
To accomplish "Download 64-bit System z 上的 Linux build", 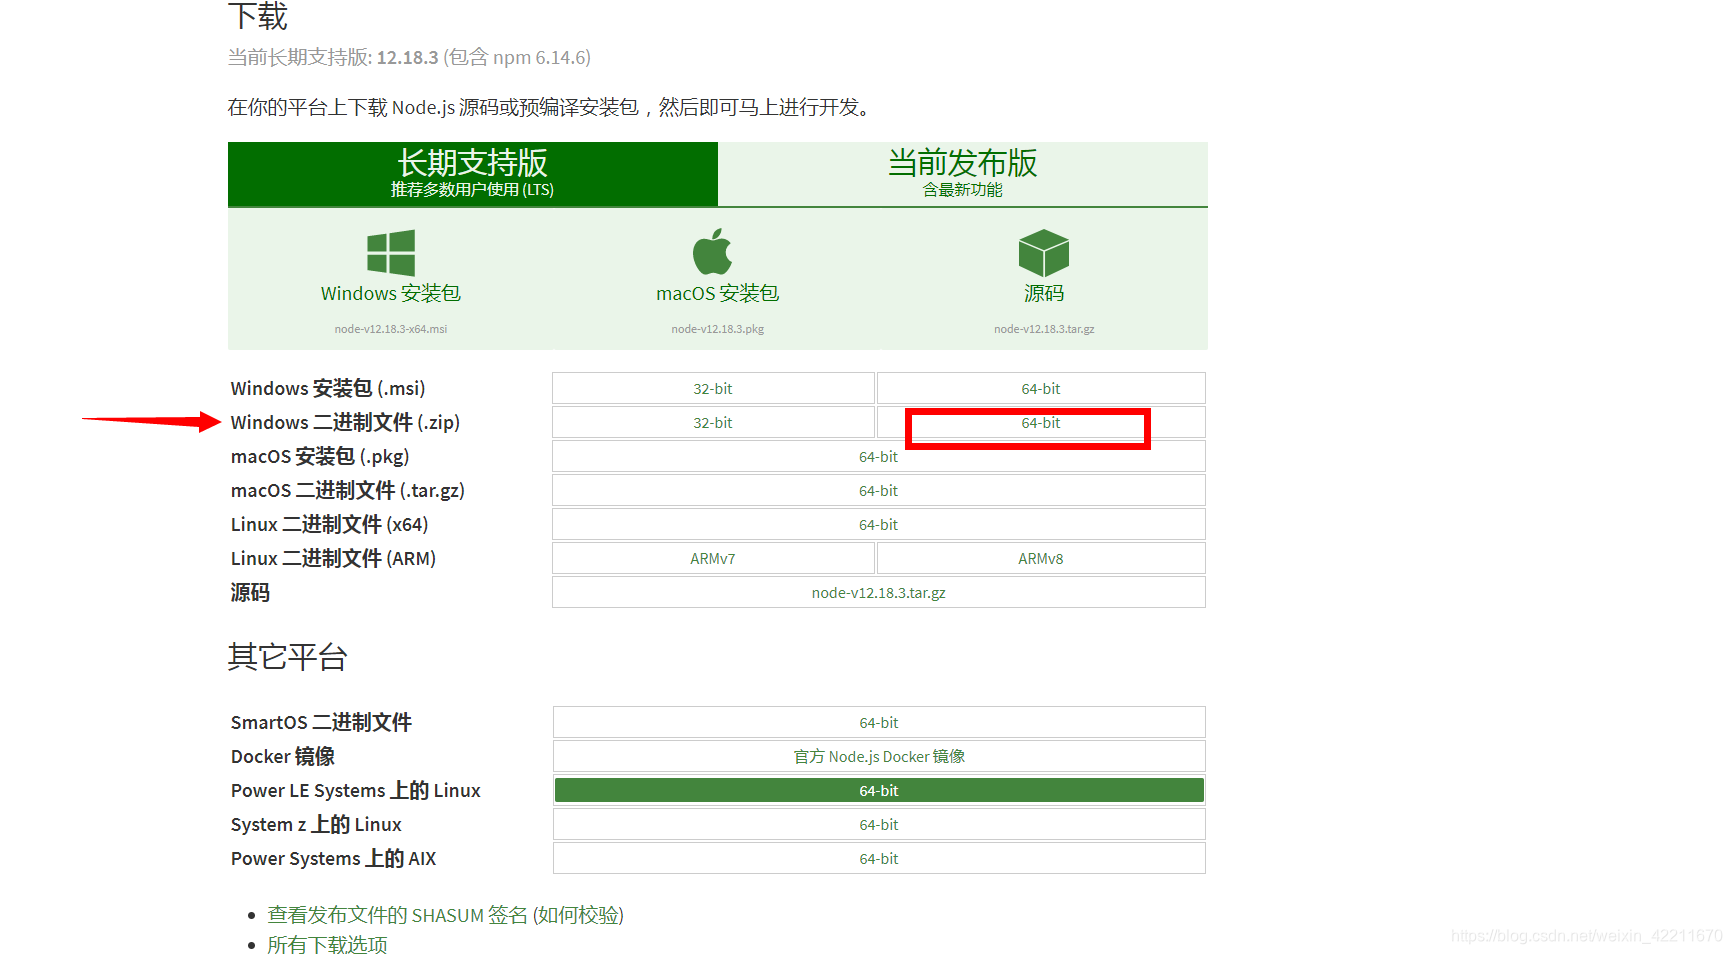I will pos(879,824).
